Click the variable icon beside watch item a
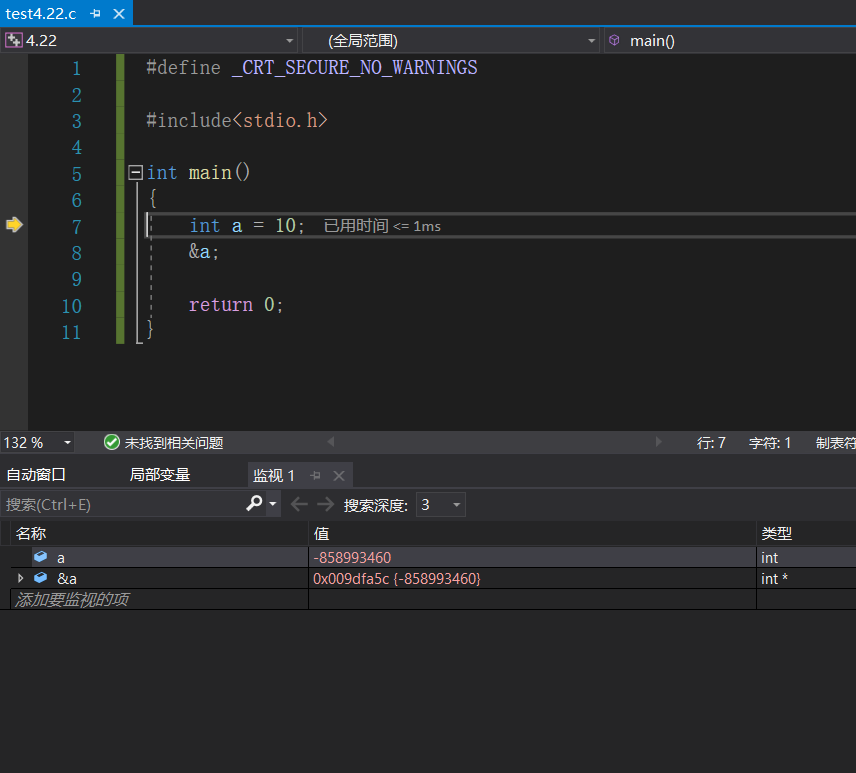 pos(40,557)
